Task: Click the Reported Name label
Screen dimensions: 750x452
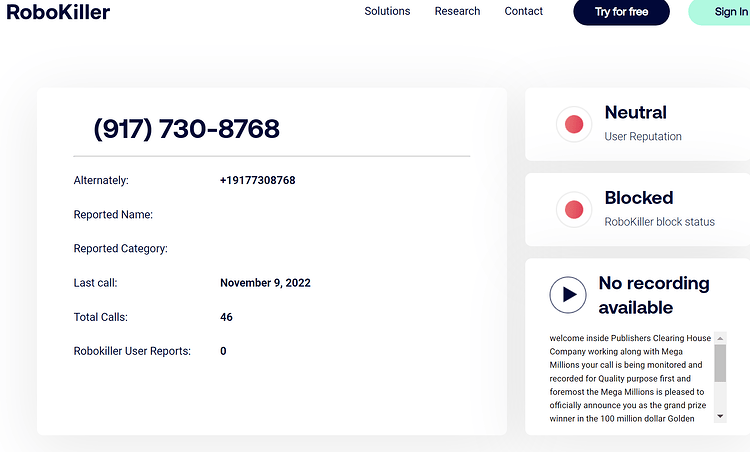Action: 113,215
